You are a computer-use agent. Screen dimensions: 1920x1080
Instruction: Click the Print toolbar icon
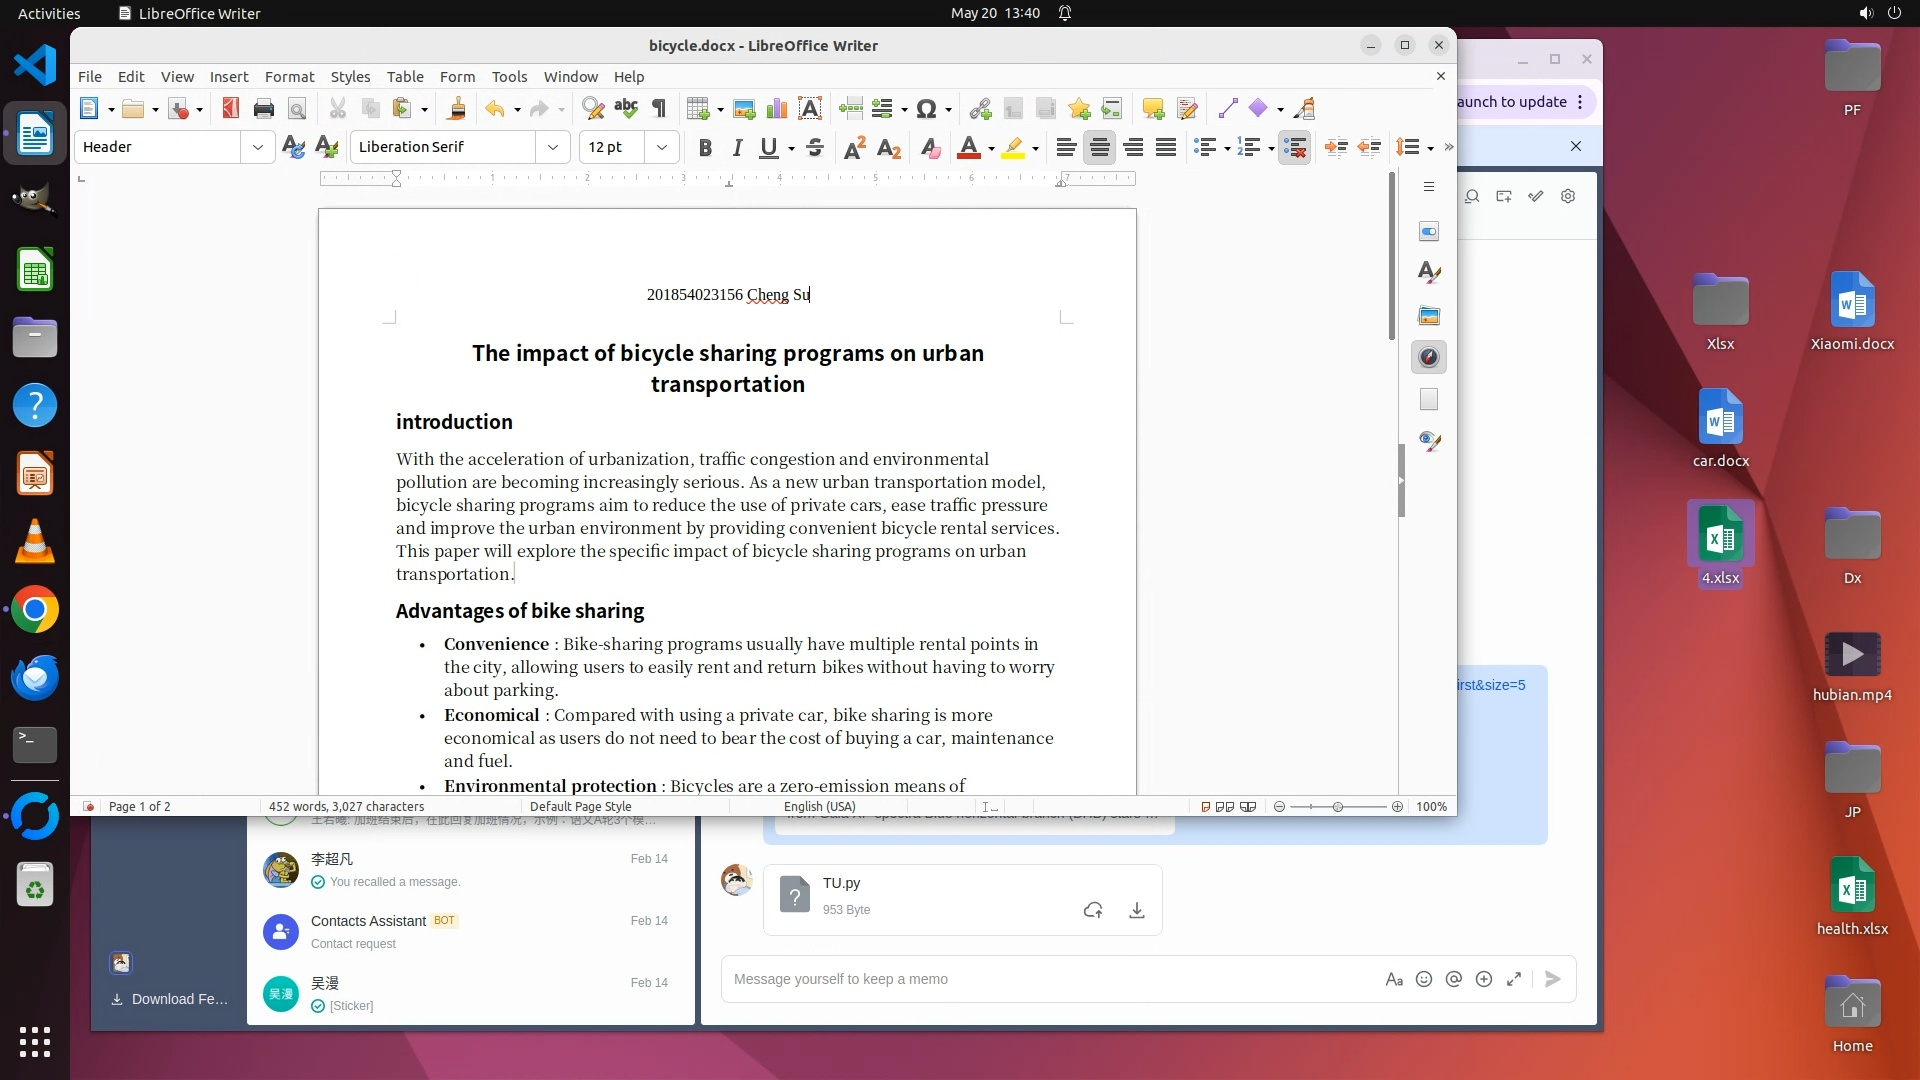[264, 109]
